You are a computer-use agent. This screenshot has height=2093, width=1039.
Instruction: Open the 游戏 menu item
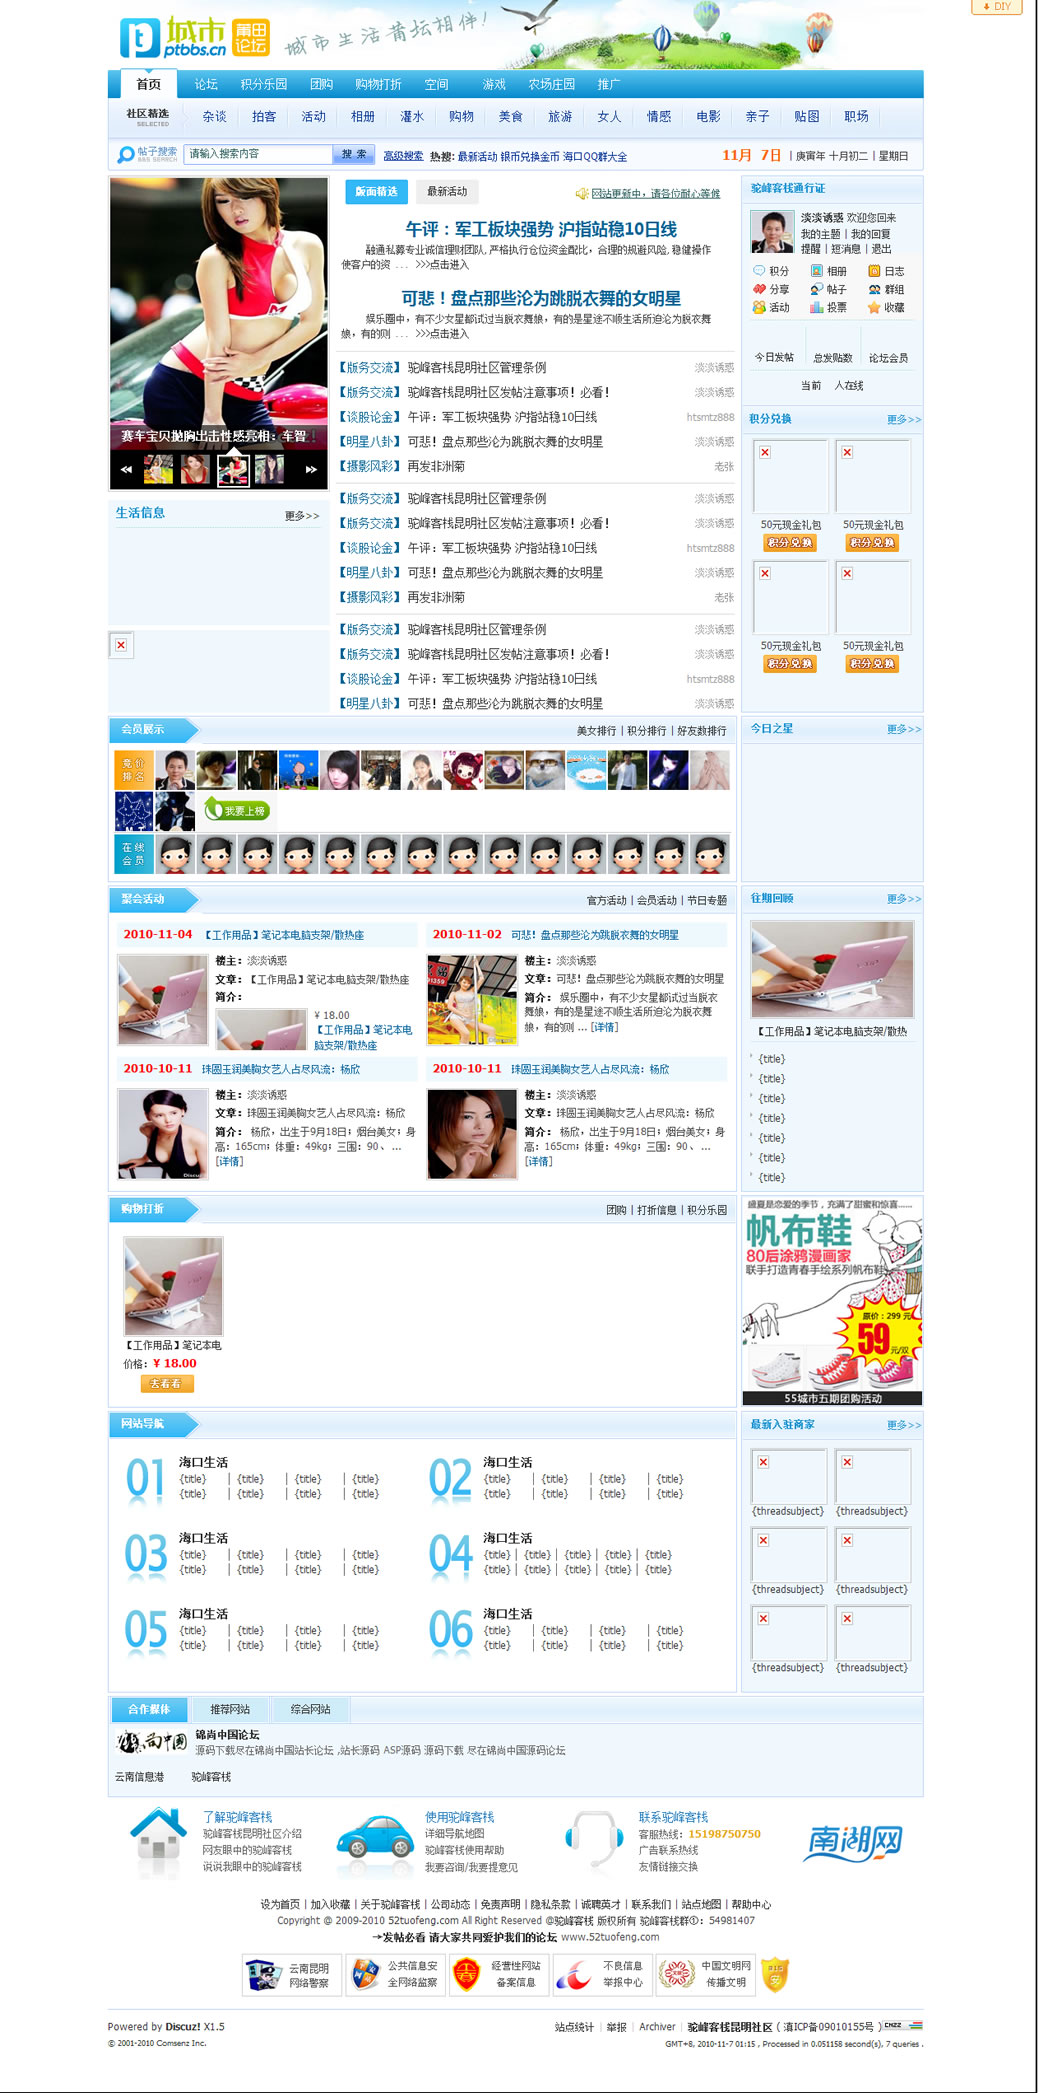494,85
